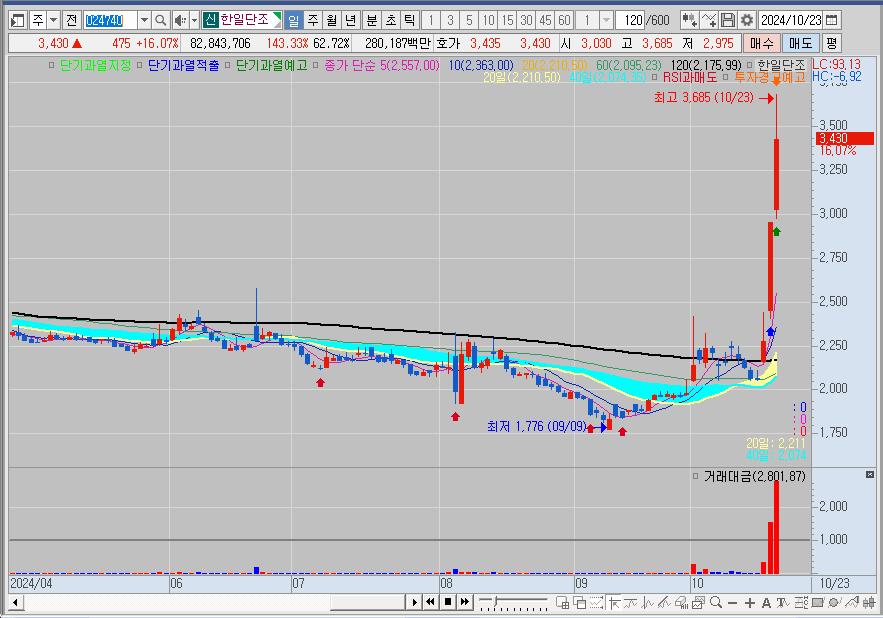The width and height of the screenshot is (883, 618).
Task: Click the zoom magnifier in bottom toolbar
Action: [x=716, y=603]
